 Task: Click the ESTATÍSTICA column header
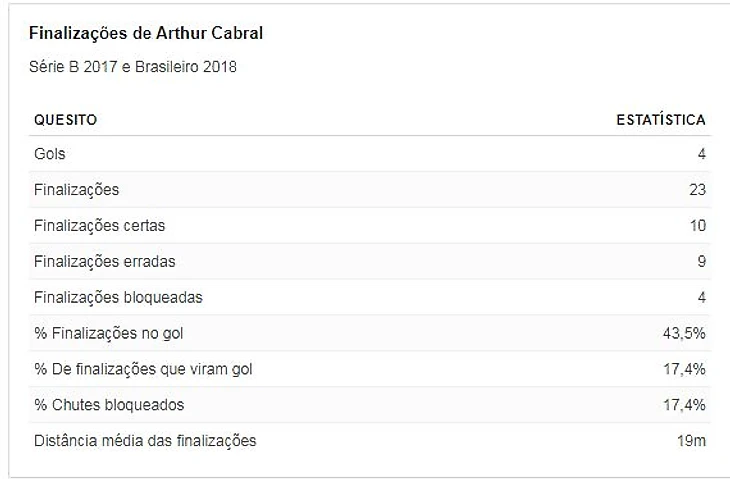660,120
